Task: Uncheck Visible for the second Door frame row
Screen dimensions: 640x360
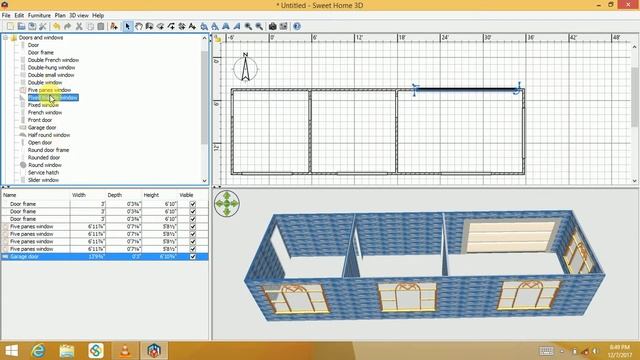Action: [x=193, y=211]
